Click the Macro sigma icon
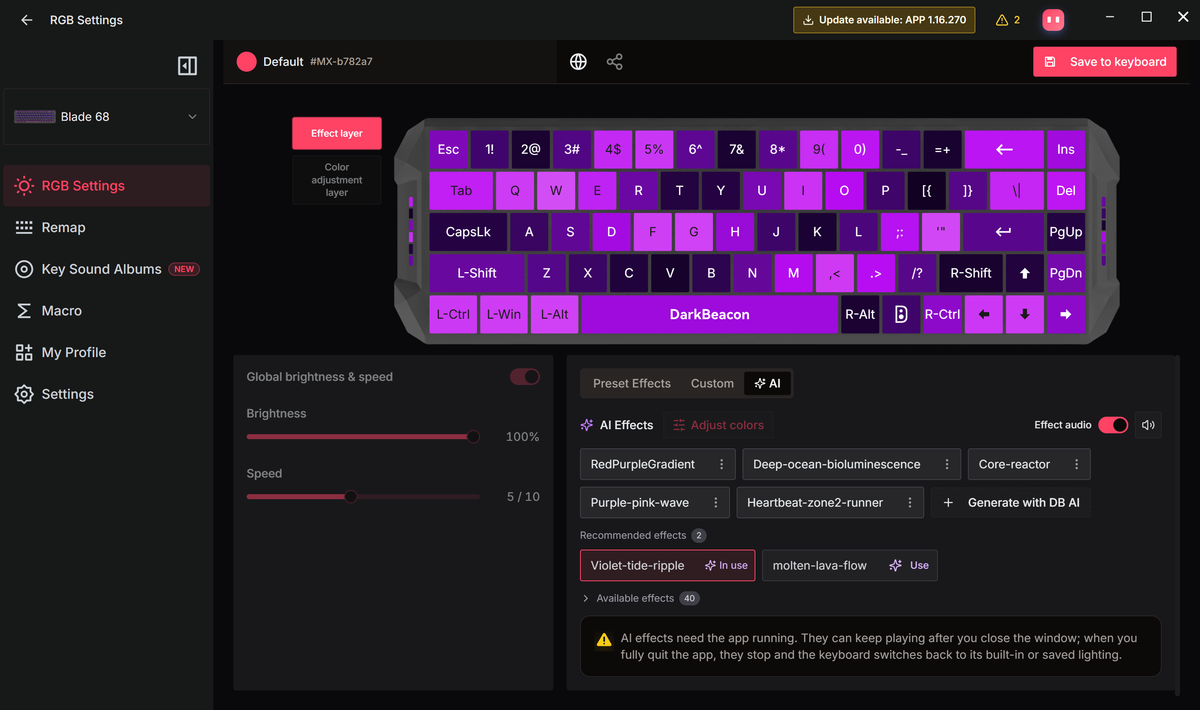 24,311
